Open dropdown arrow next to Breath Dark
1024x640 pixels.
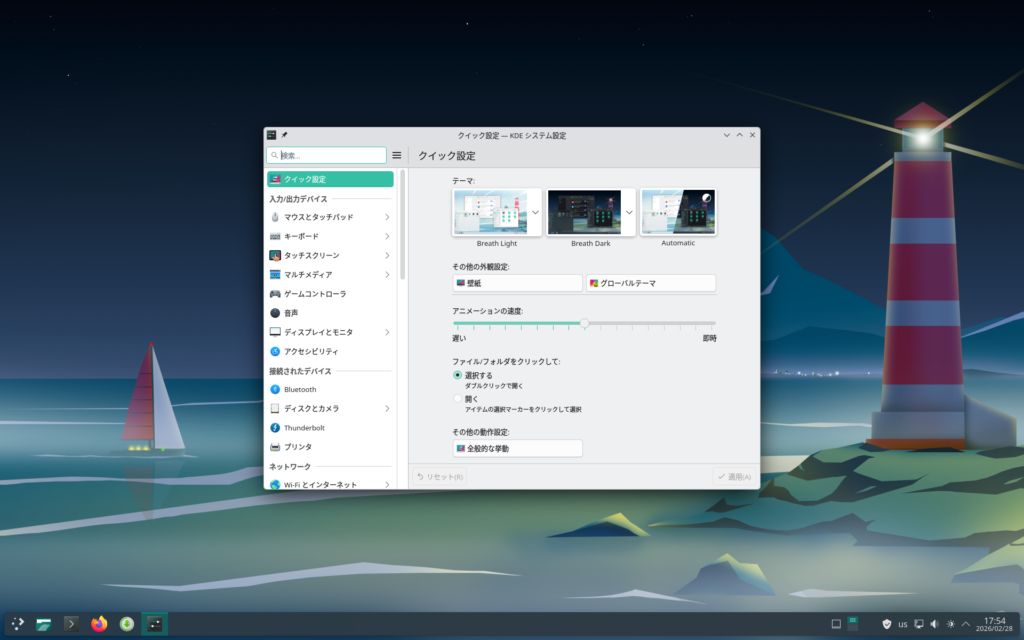629,213
